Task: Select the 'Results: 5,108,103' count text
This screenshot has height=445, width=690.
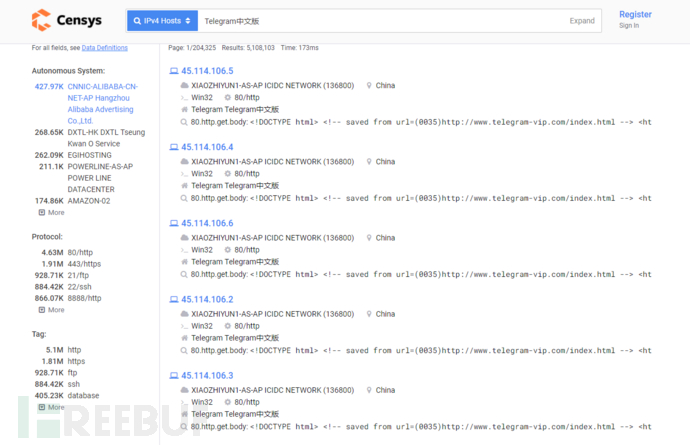Action: pyautogui.click(x=248, y=48)
